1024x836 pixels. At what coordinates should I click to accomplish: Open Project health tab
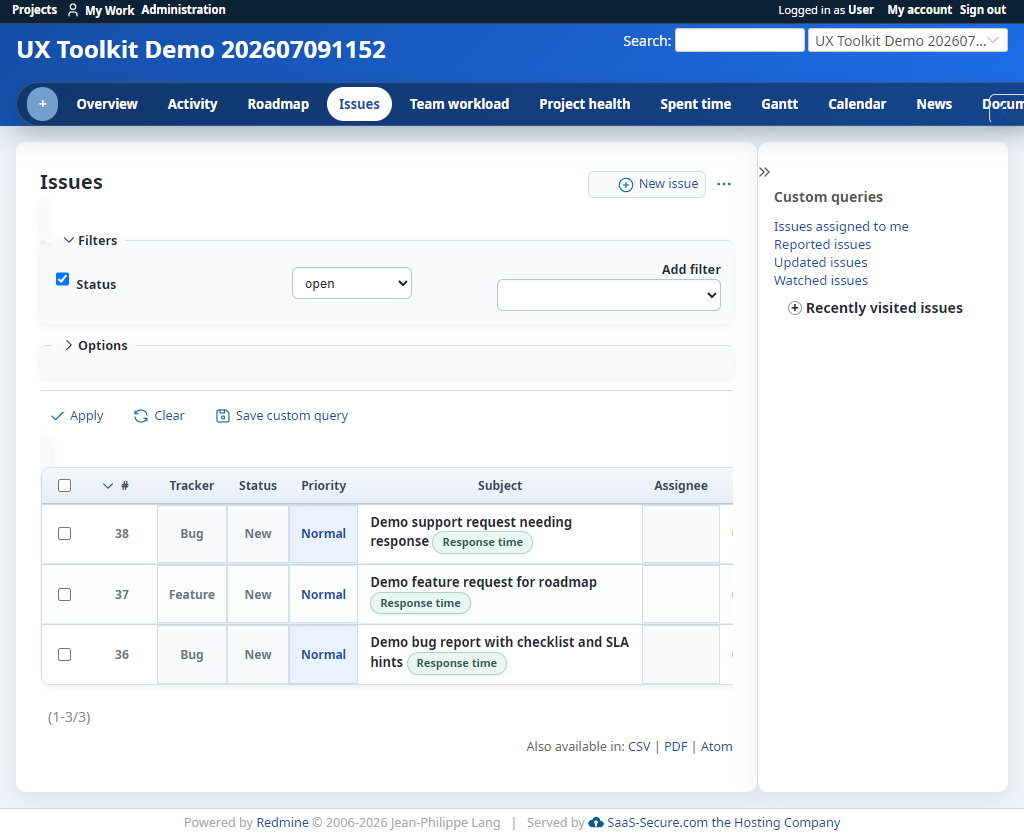pos(584,104)
